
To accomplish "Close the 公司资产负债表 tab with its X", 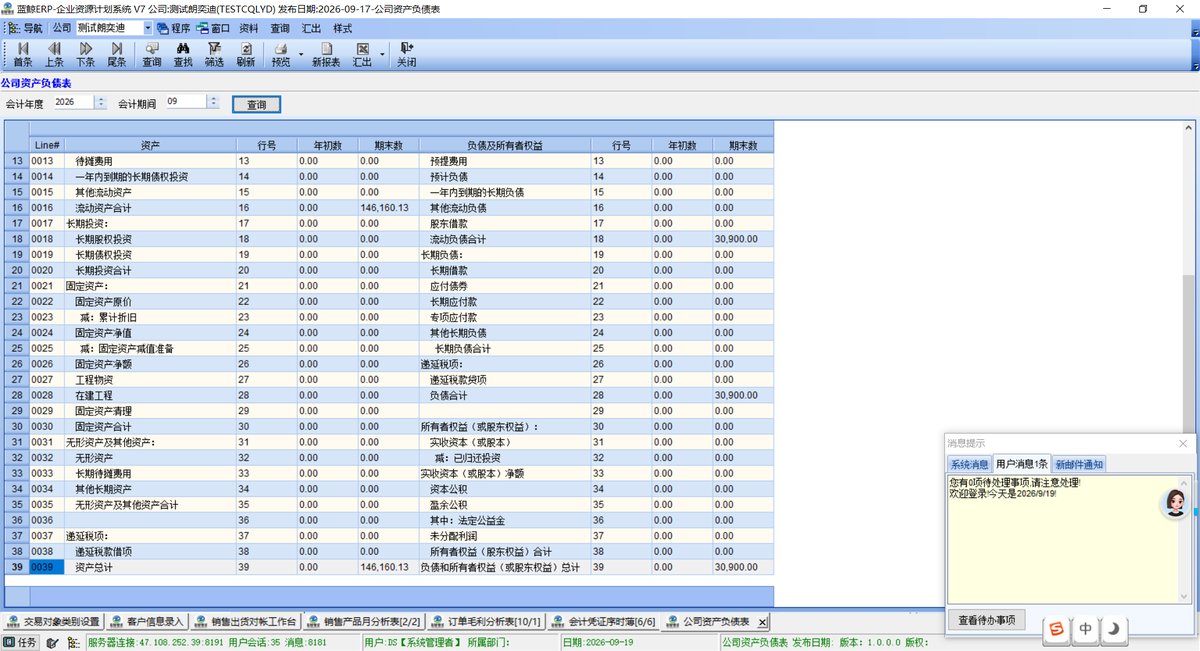I will pyautogui.click(x=762, y=622).
